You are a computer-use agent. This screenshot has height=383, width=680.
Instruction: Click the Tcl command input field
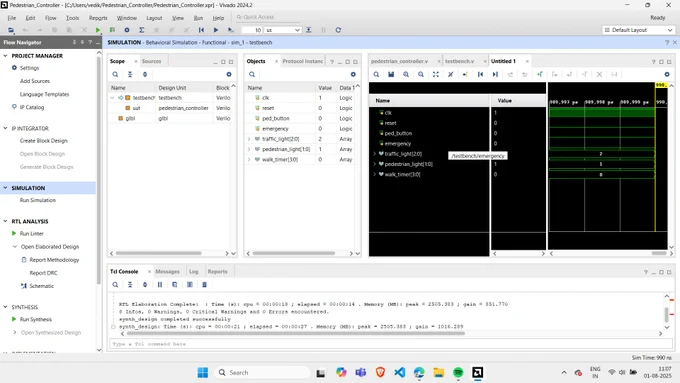pos(390,344)
